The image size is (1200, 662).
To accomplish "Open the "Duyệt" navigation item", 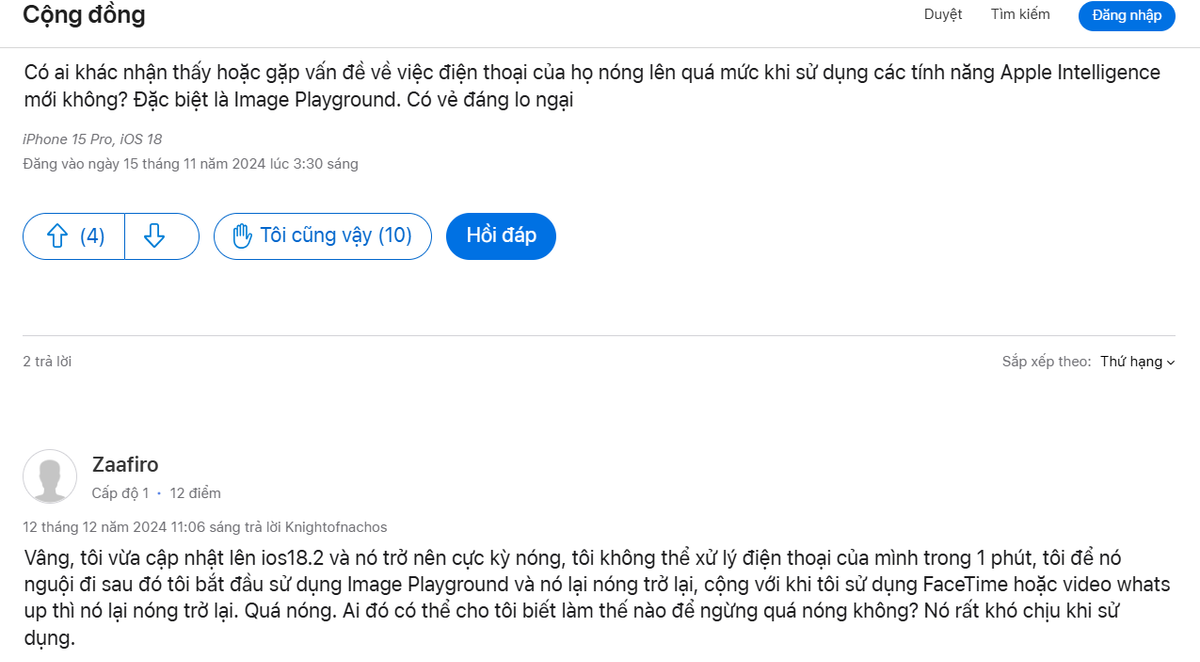I will click(x=942, y=14).
